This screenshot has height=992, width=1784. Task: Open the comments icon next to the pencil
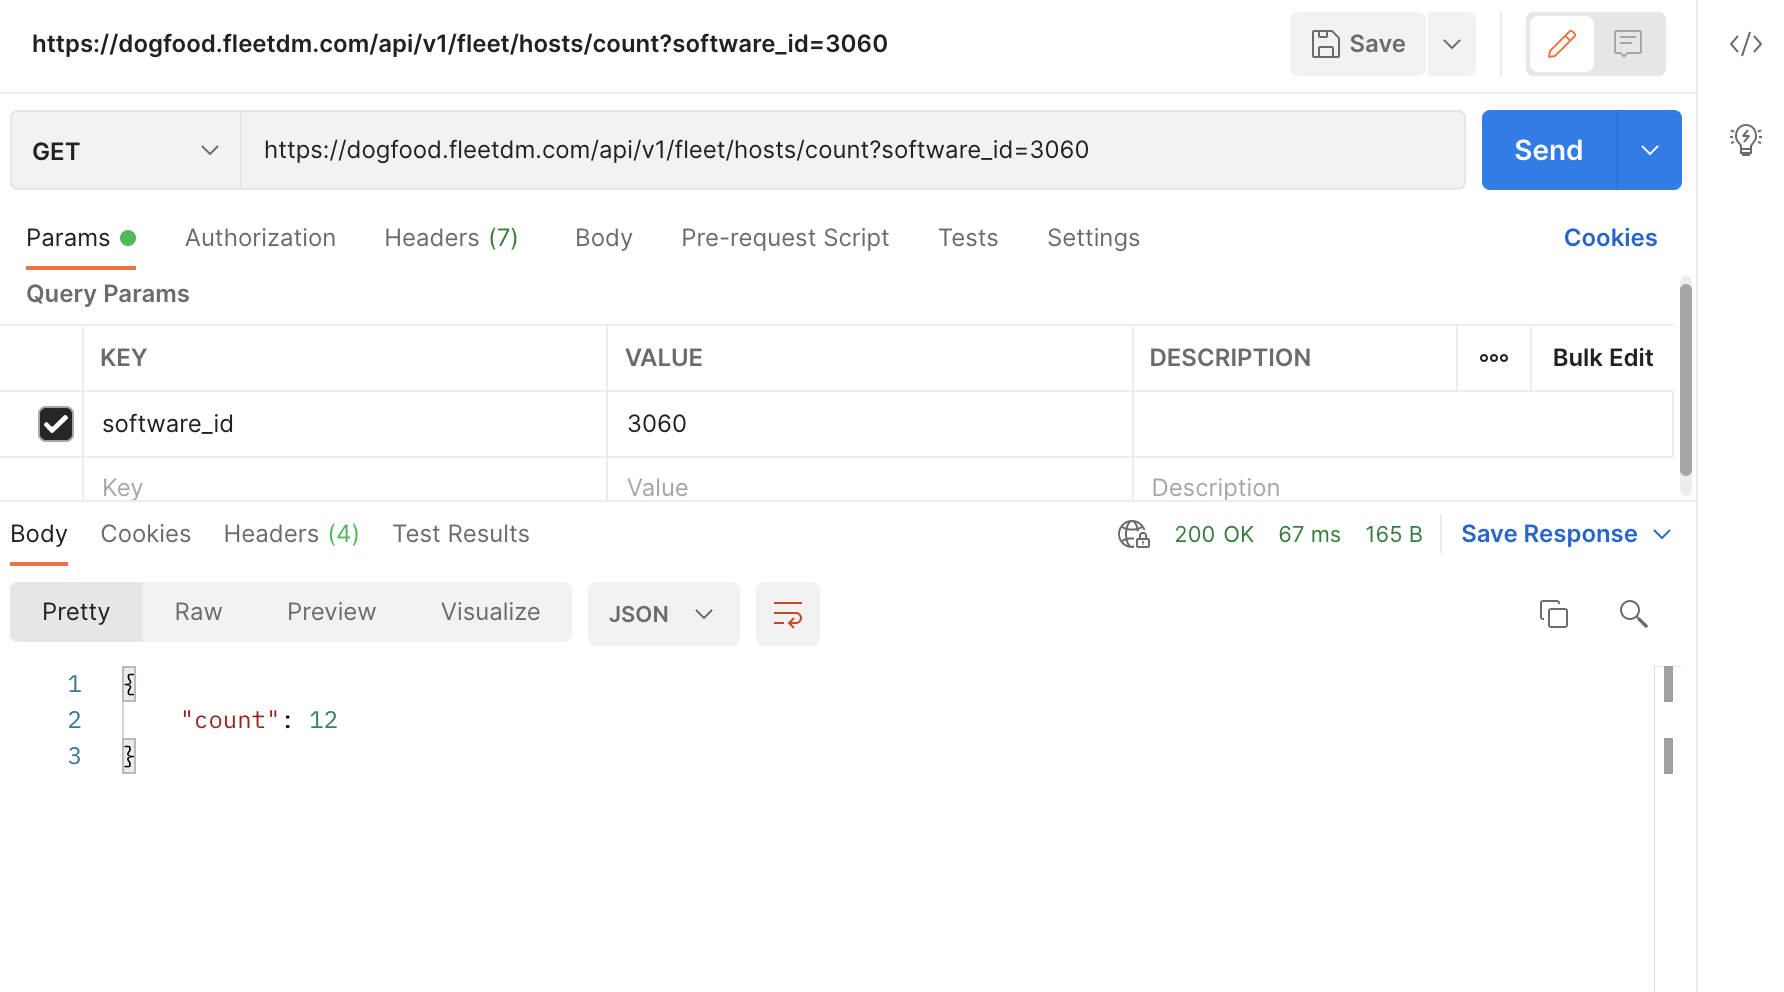click(1629, 43)
